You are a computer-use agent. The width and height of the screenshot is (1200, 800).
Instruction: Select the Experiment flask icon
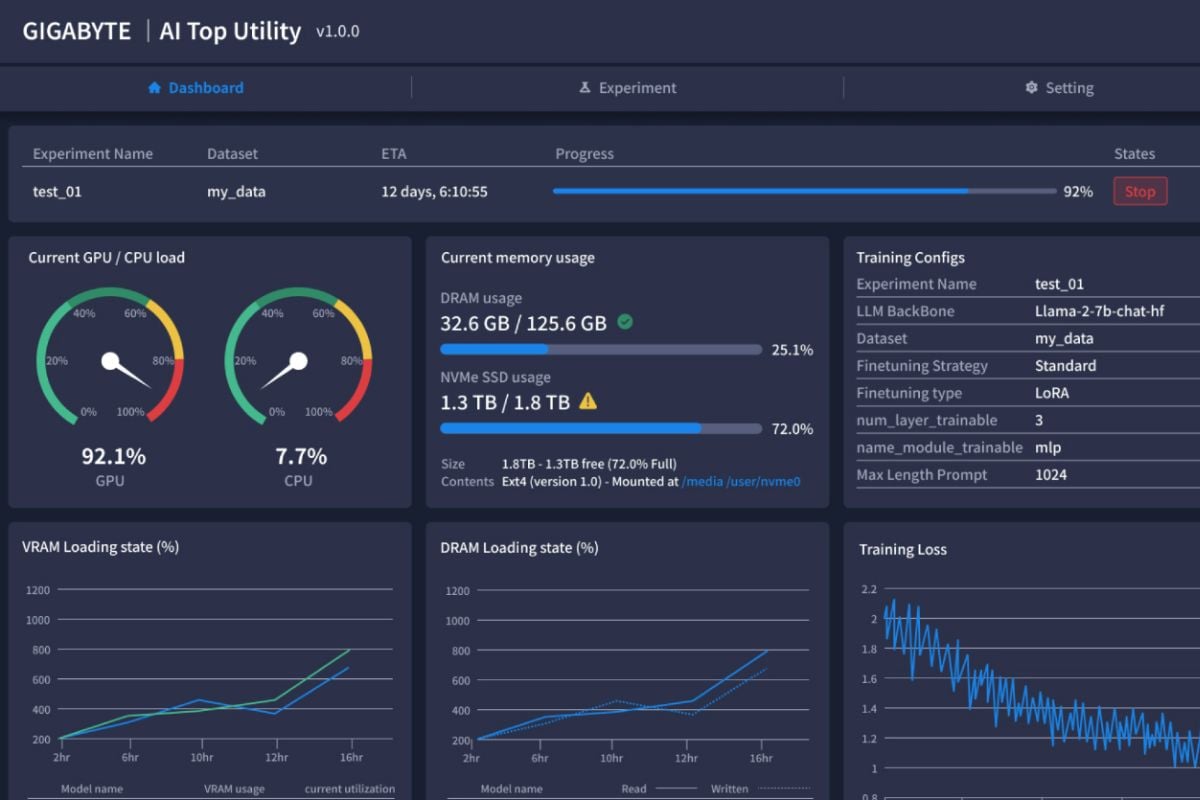coord(584,87)
